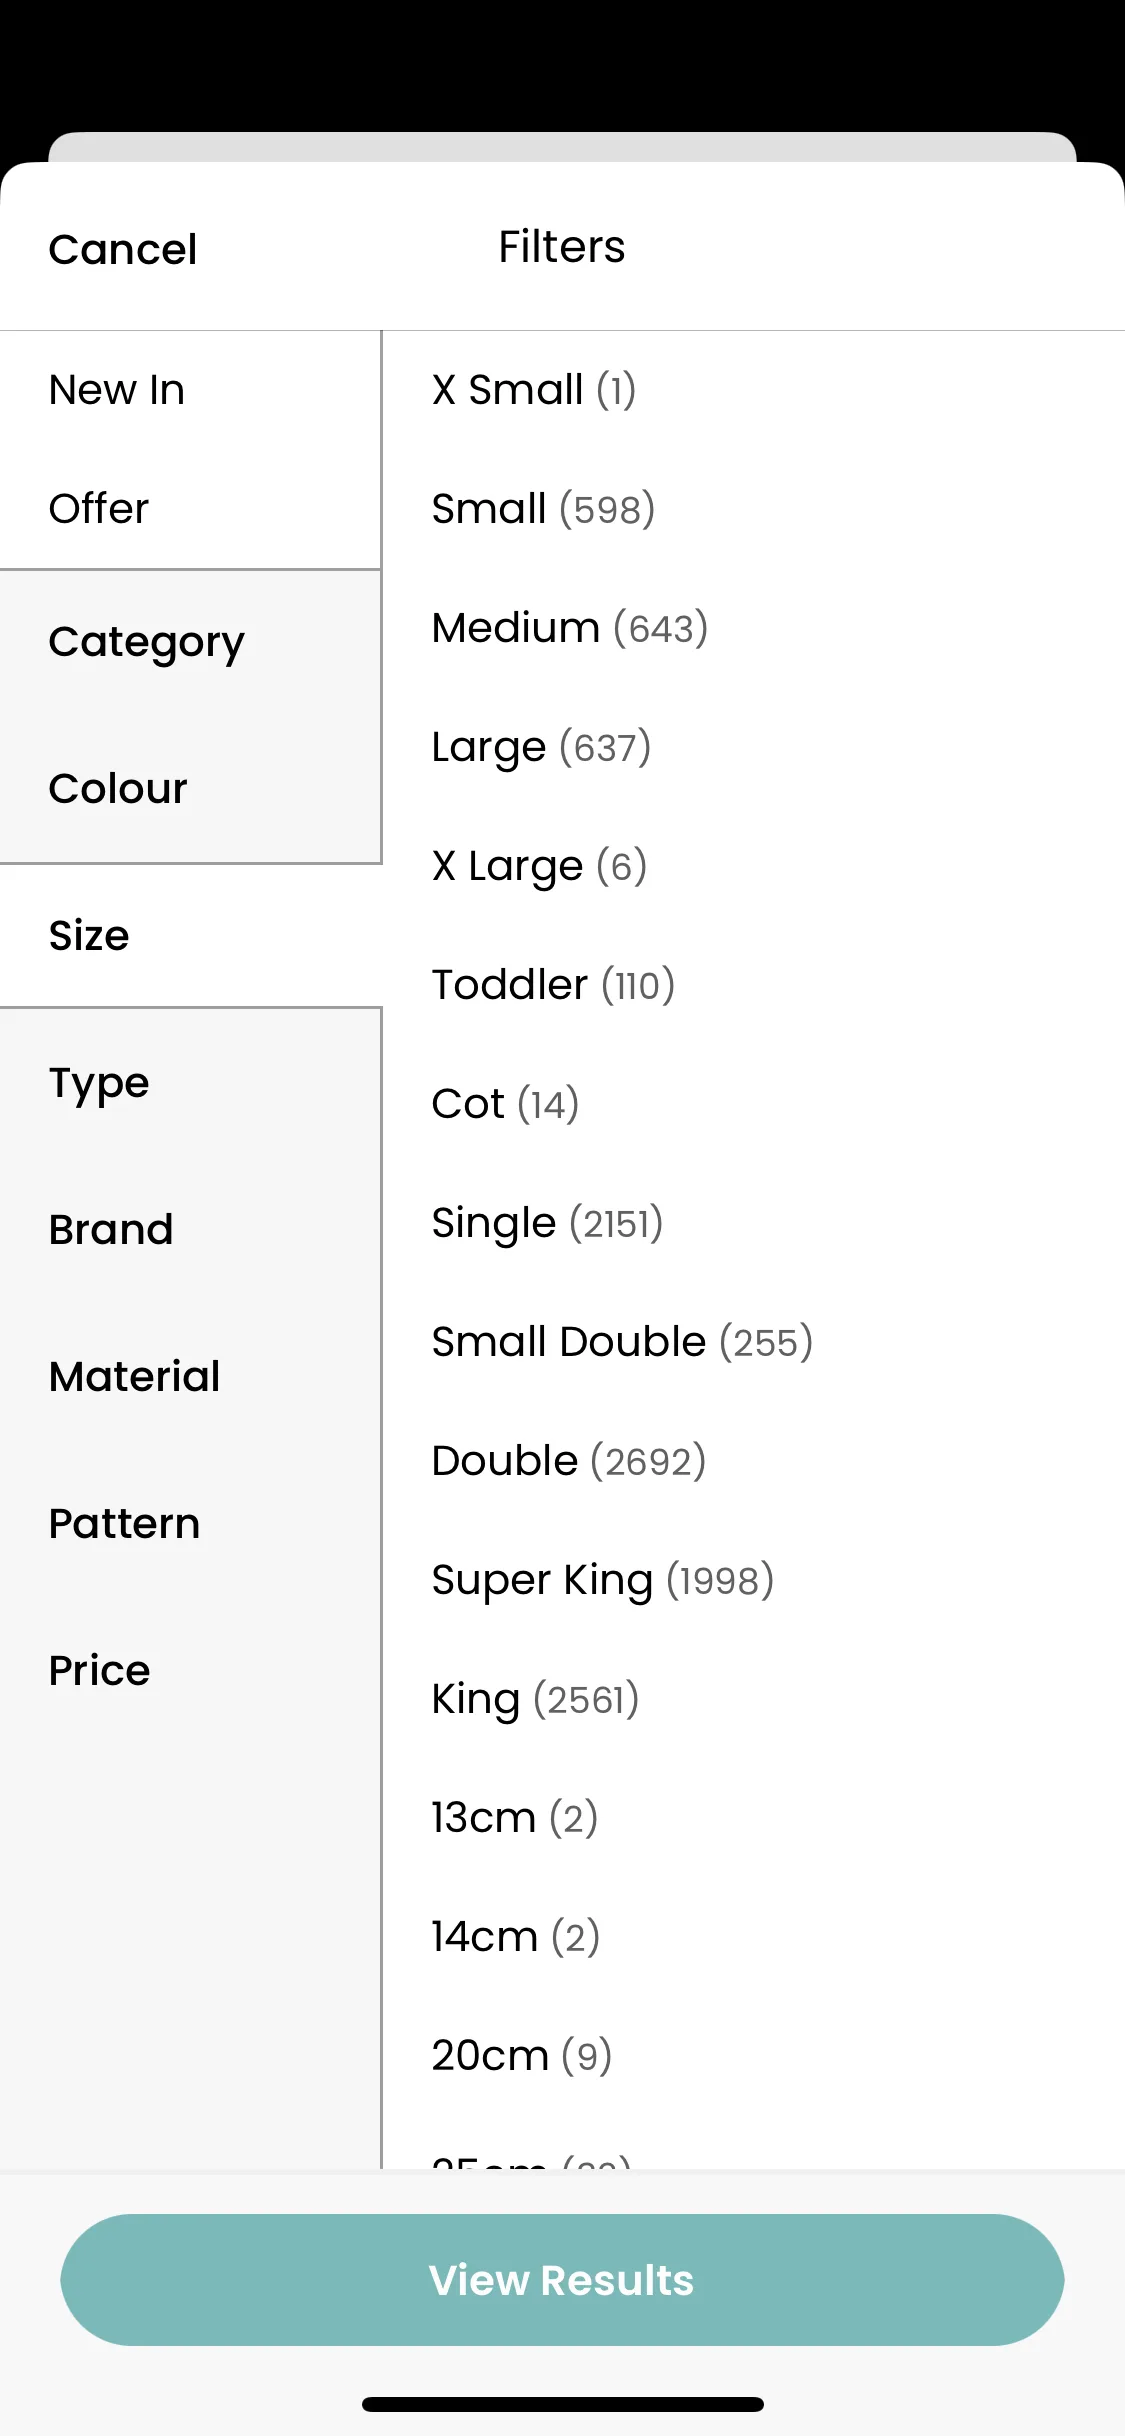Select the Toddler size filter
This screenshot has height=2436, width=1125.
754,985
